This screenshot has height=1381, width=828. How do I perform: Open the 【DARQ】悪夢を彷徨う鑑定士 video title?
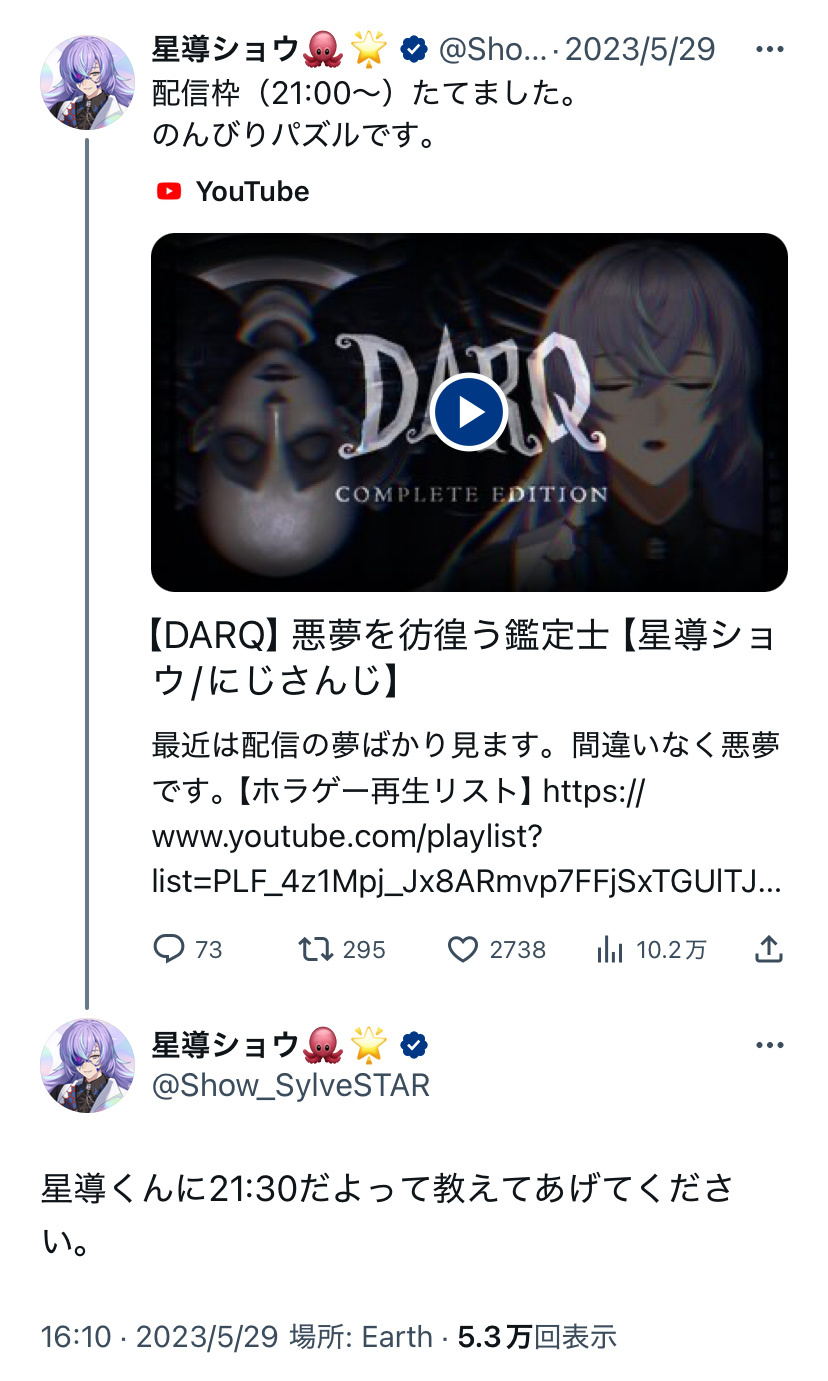pyautogui.click(x=464, y=657)
